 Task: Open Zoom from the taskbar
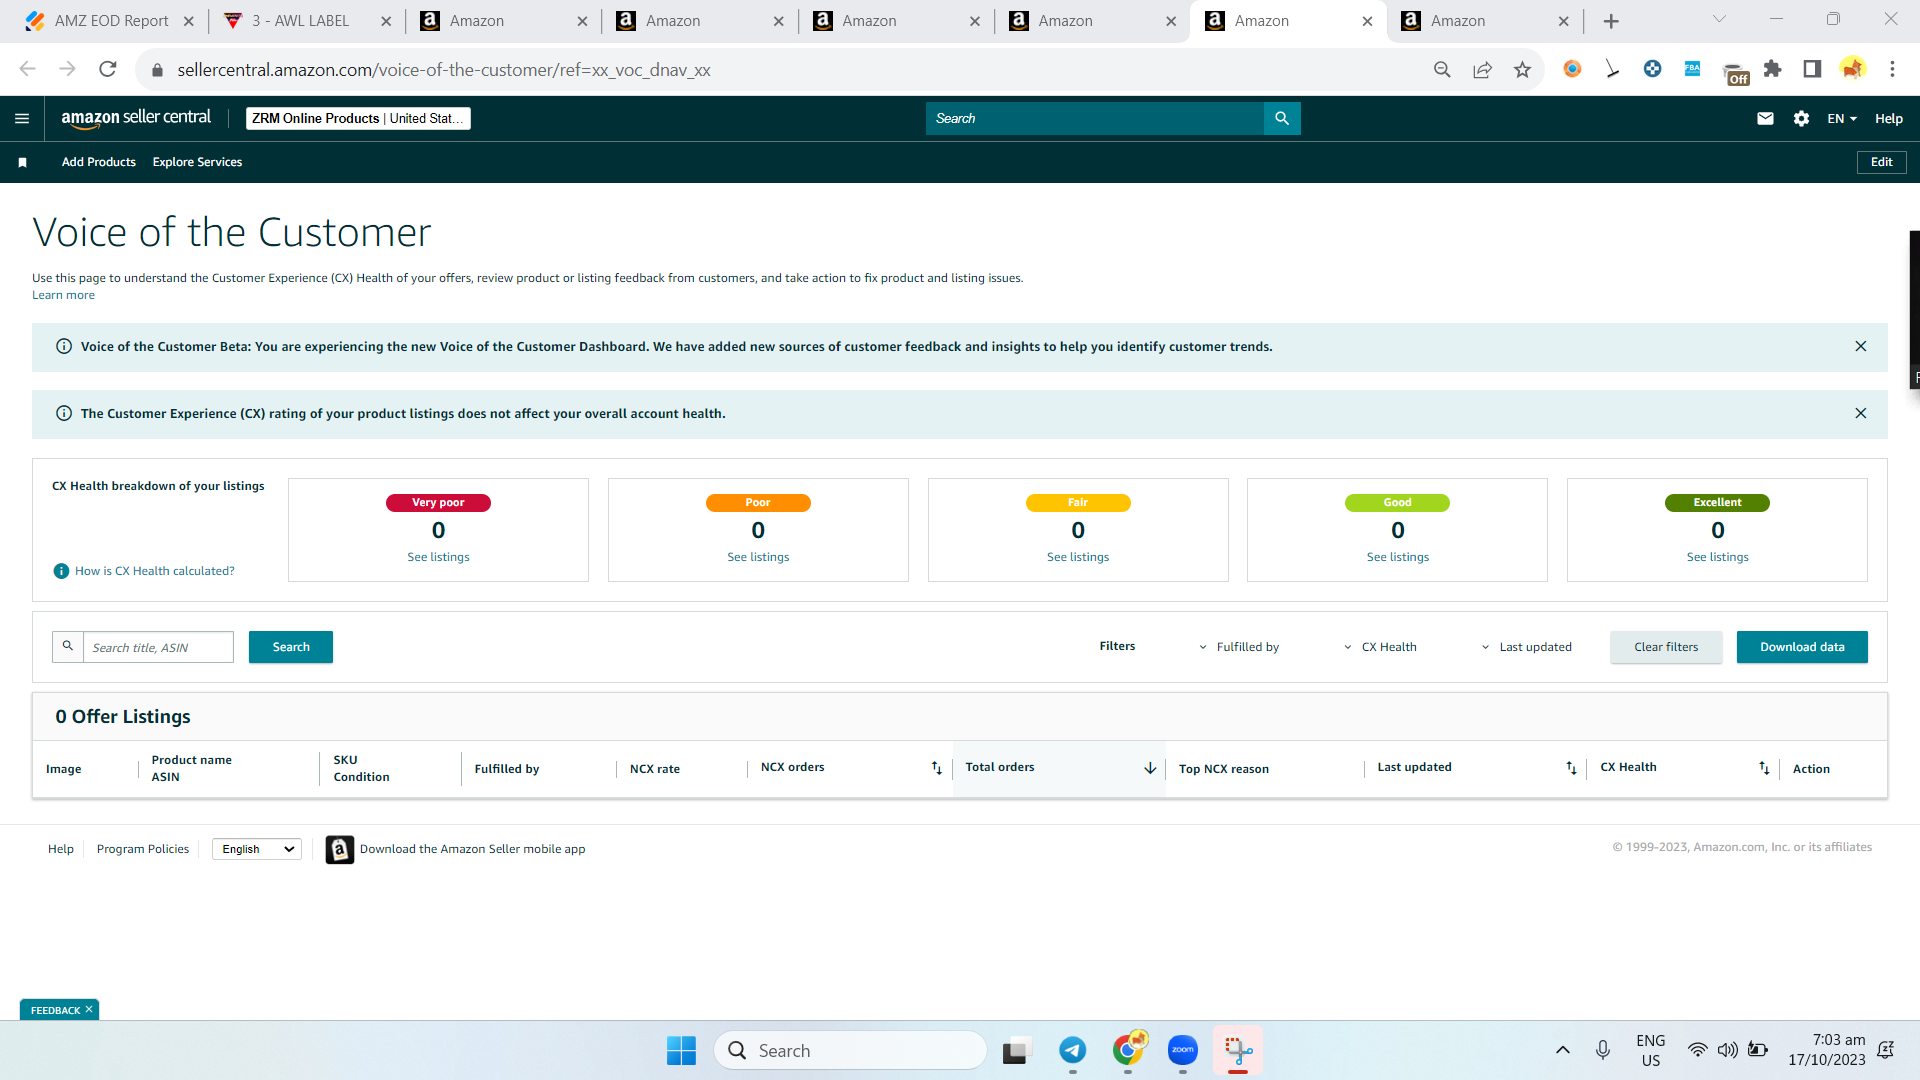(1182, 1050)
